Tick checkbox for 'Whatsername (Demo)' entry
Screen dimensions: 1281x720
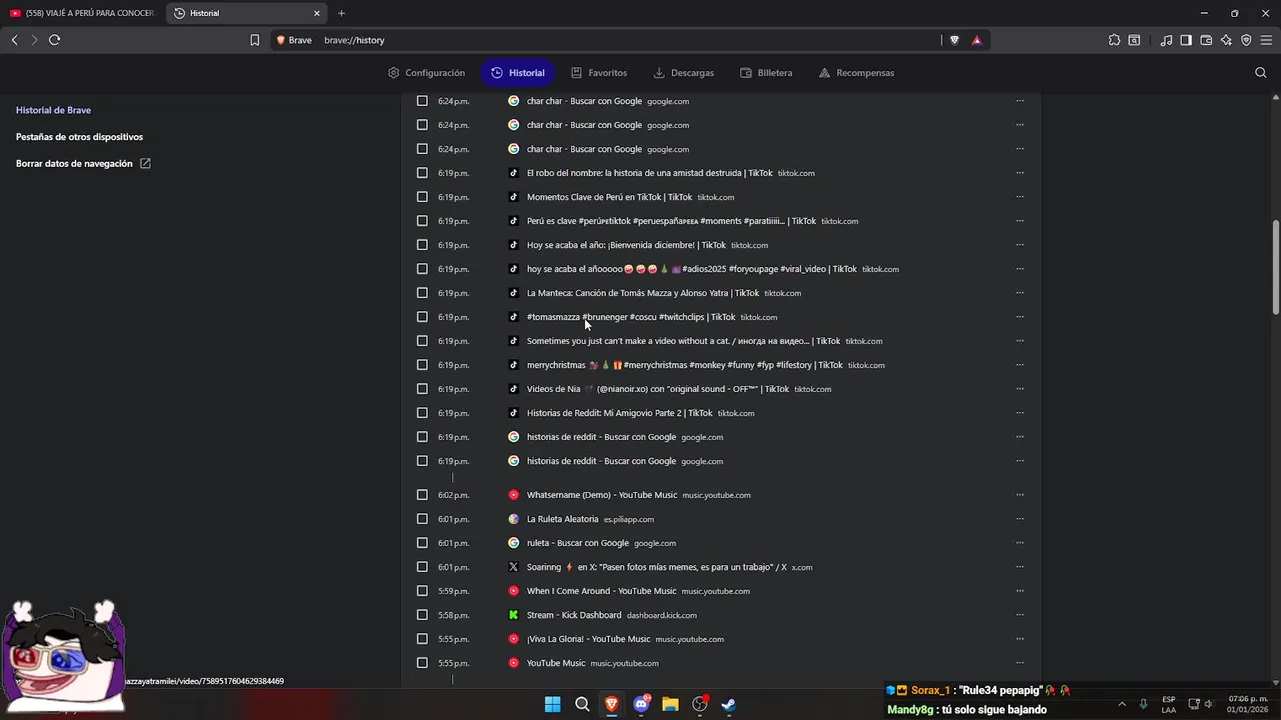(422, 495)
